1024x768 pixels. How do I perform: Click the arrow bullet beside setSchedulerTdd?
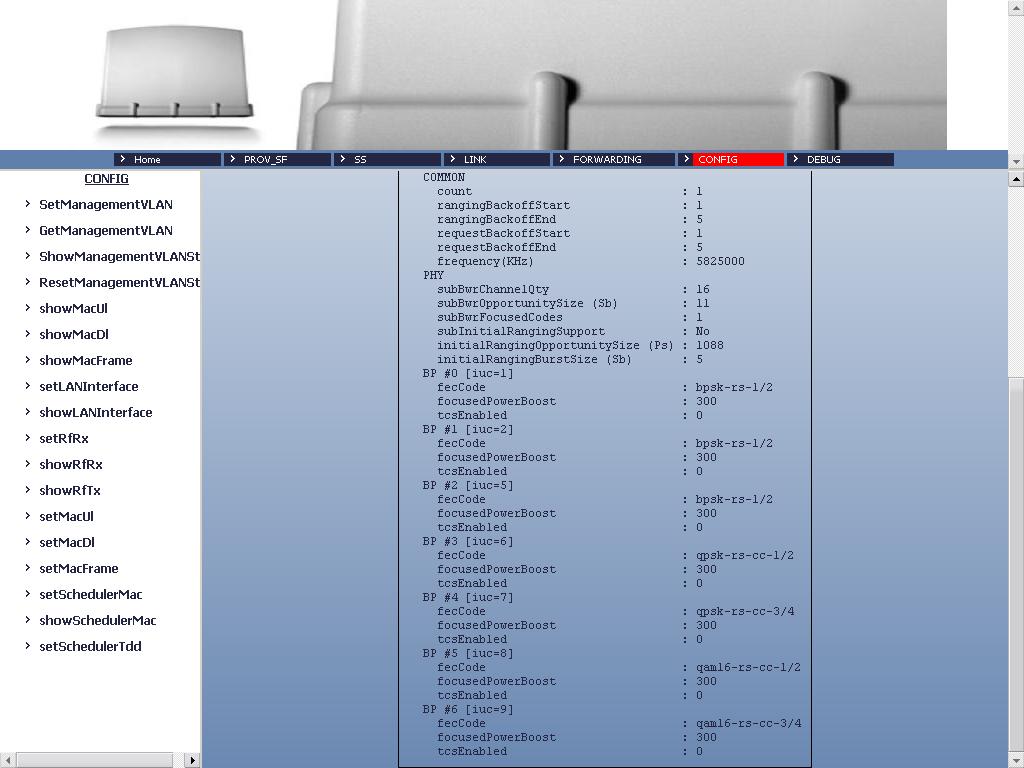(27, 646)
